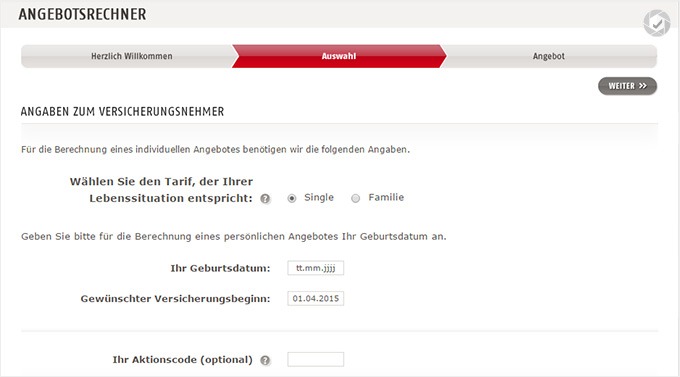
Task: Click the Single label text
Action: pos(319,197)
